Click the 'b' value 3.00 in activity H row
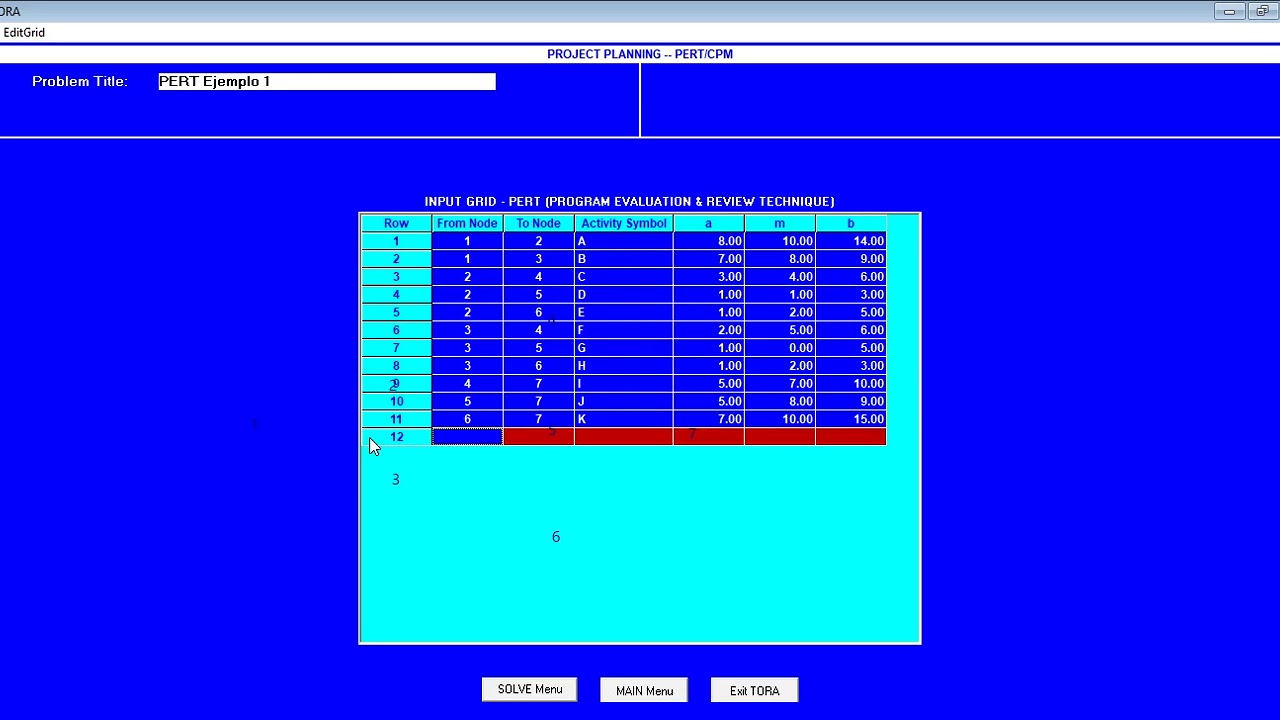The image size is (1280, 720). [x=850, y=366]
